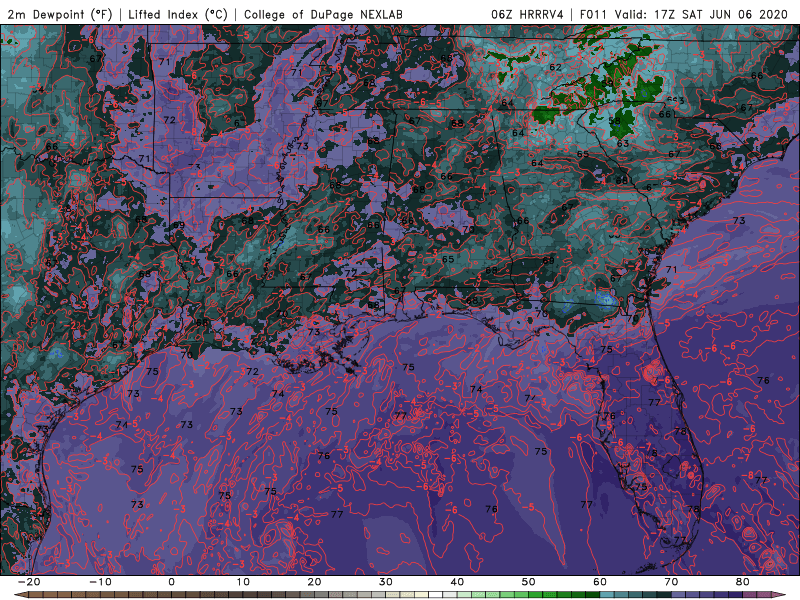Click the '06Z HRRRV4' model run label
Screen dimensions: 800x600
coord(527,14)
